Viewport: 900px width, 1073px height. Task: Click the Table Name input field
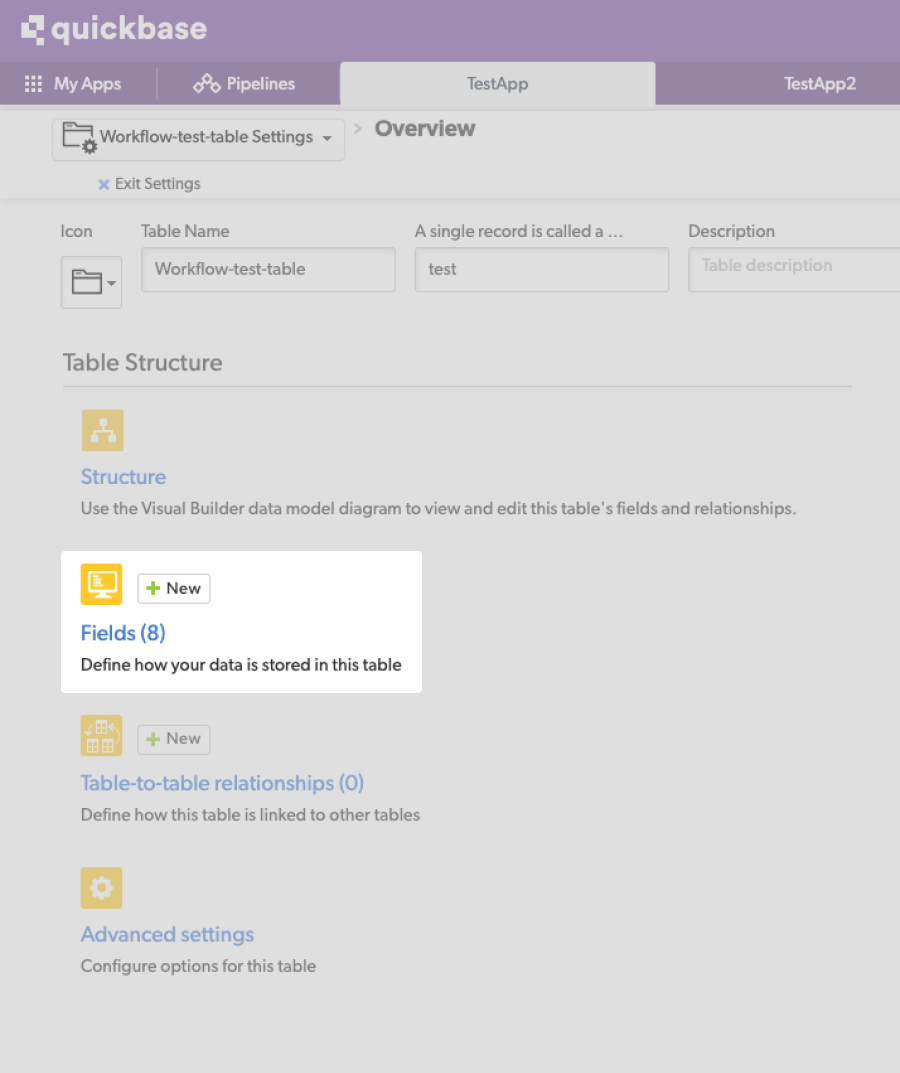[x=268, y=270]
